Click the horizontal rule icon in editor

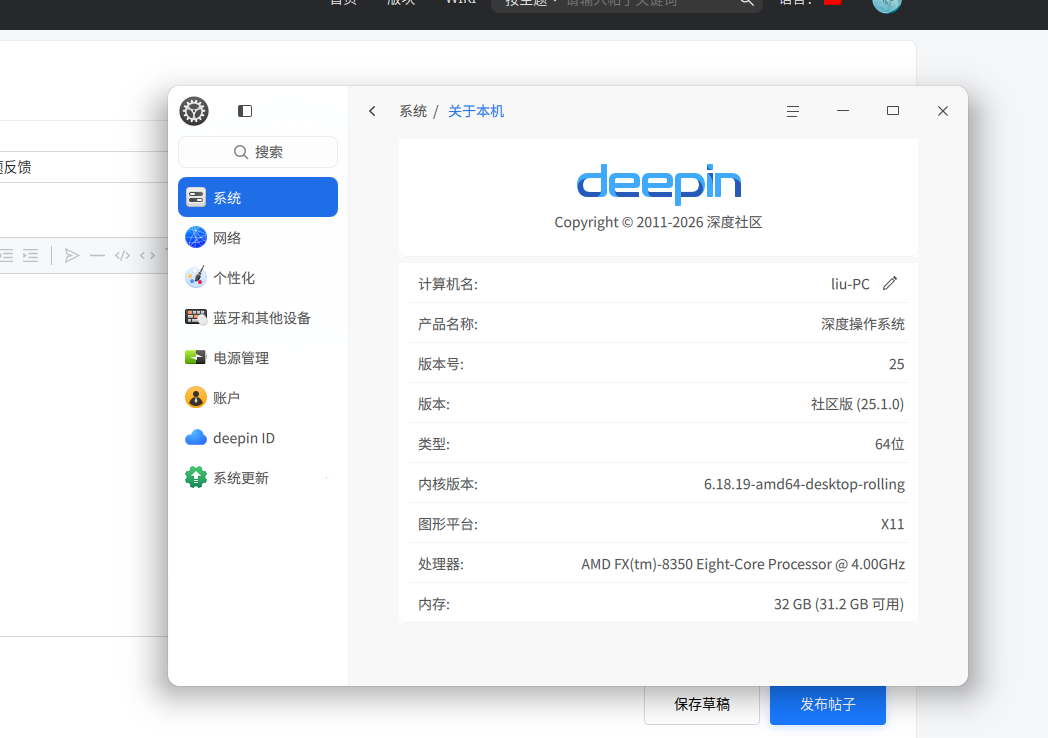click(x=97, y=255)
